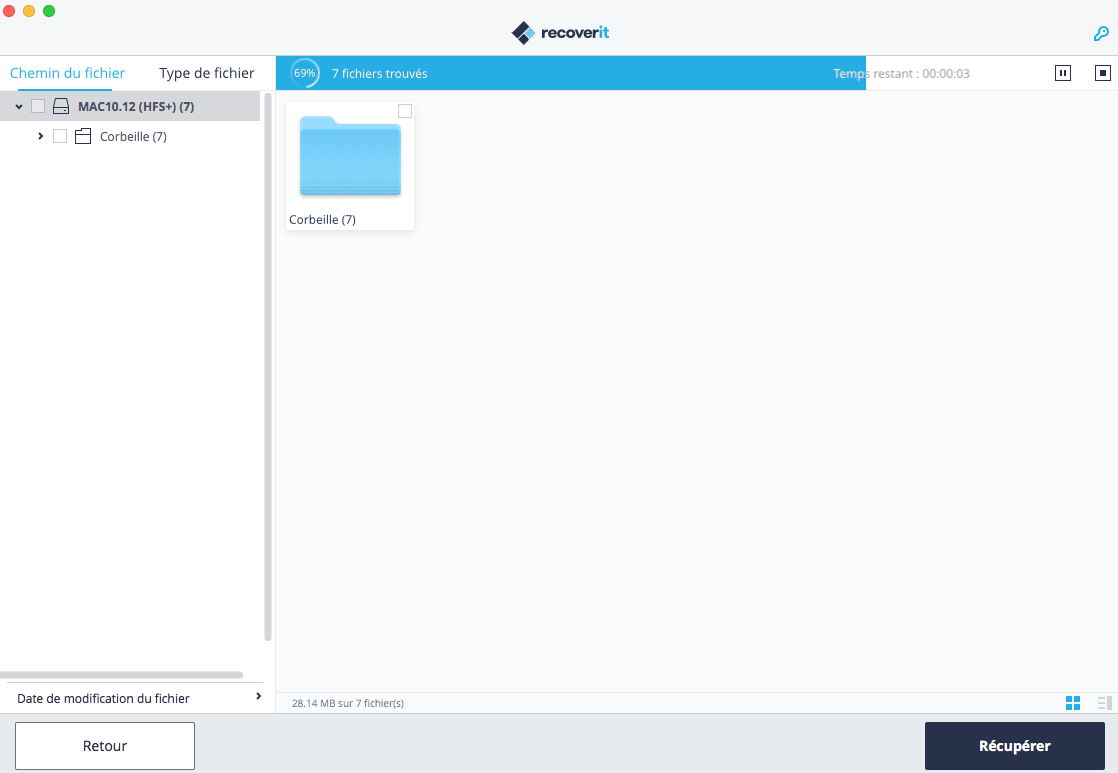1118x773 pixels.
Task: Switch to list detail view
Action: coord(1104,703)
